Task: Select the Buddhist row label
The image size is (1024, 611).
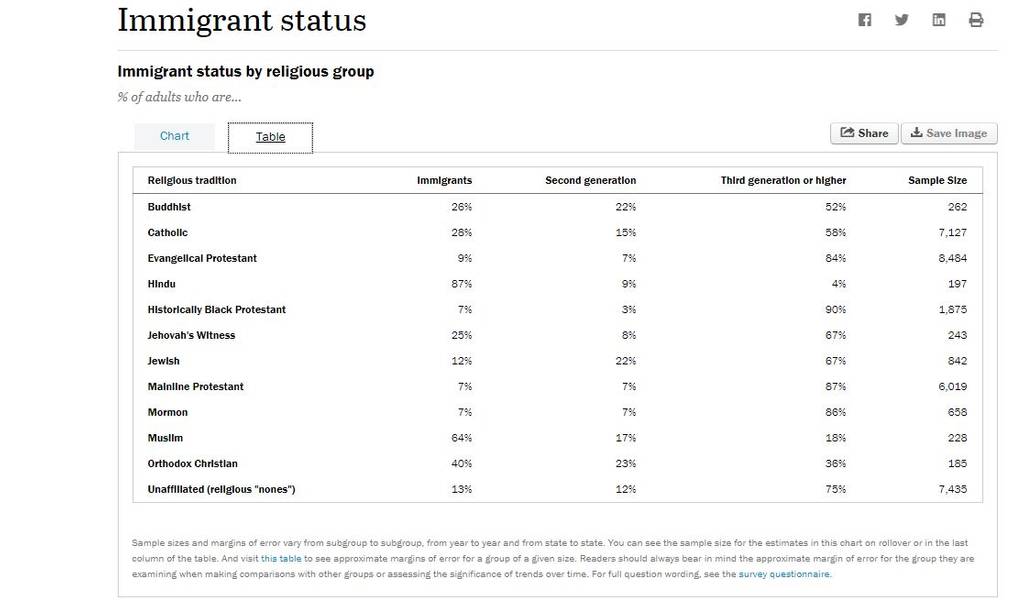Action: [169, 207]
